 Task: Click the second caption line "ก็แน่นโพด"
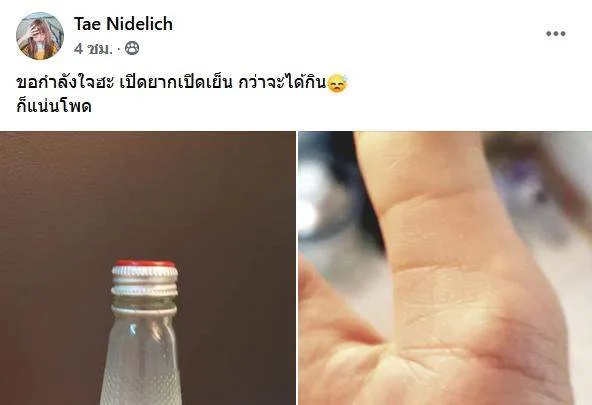(x=54, y=106)
